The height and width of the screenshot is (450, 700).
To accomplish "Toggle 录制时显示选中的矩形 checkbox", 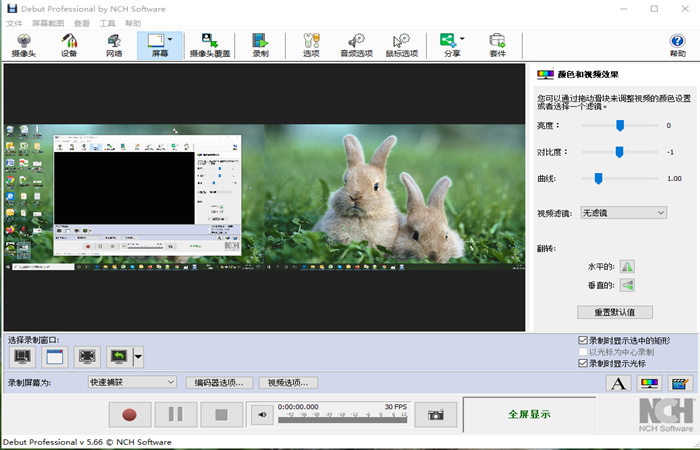I will pos(584,341).
